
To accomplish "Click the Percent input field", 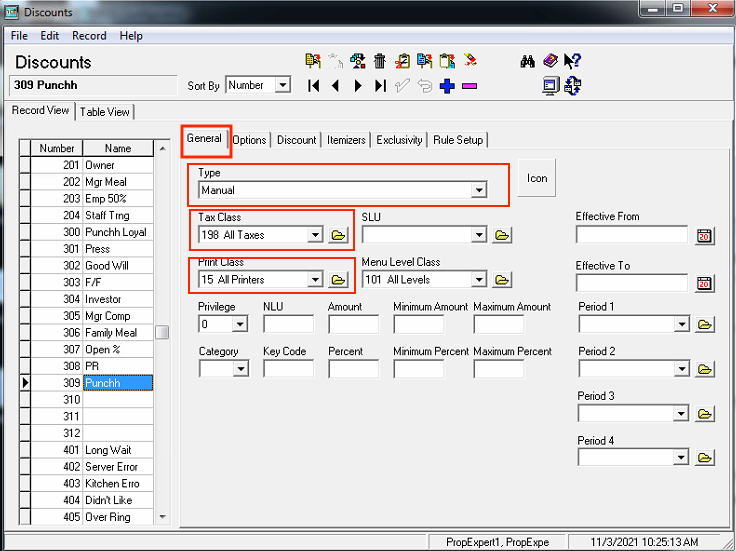I will click(353, 369).
